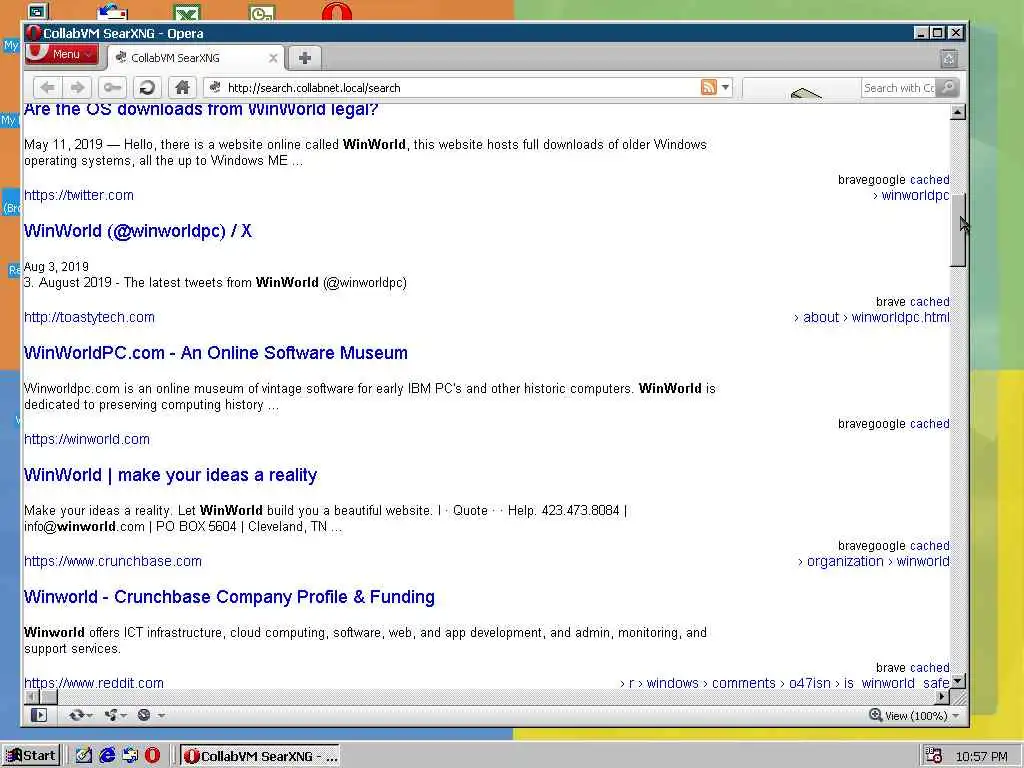1024x768 pixels.
Task: Expand the Opera Turbo dropdown arrow
Action: (x=161, y=716)
